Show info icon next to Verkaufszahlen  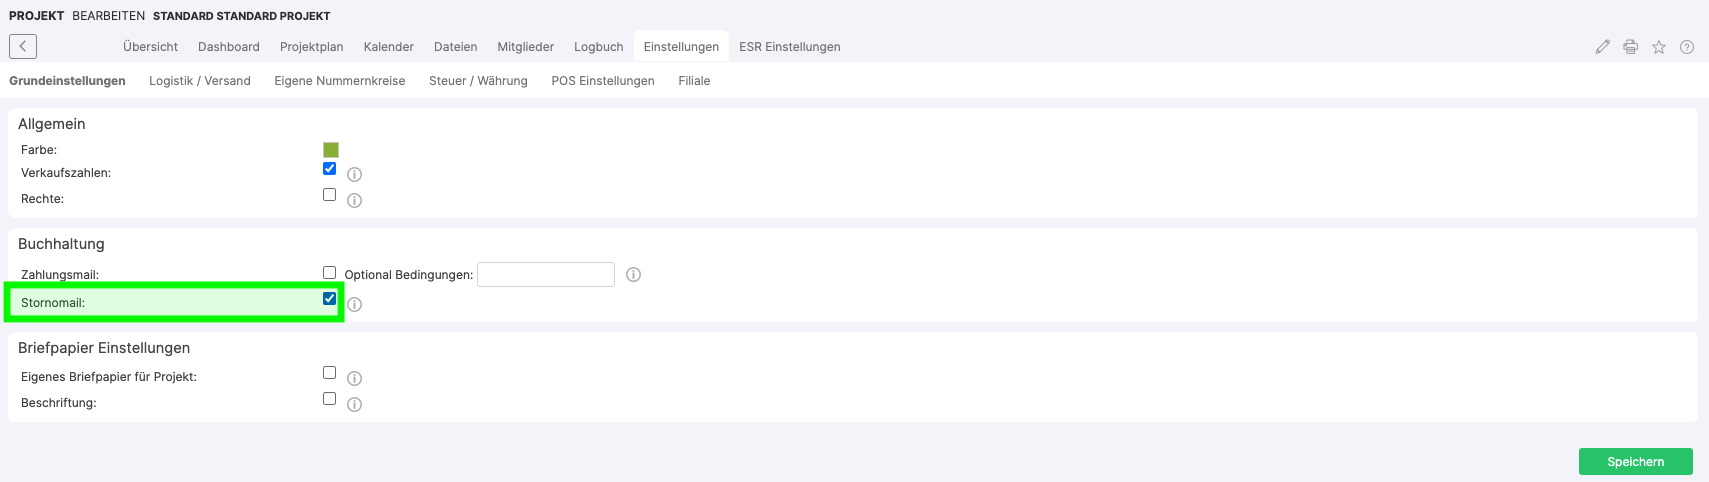(x=354, y=174)
